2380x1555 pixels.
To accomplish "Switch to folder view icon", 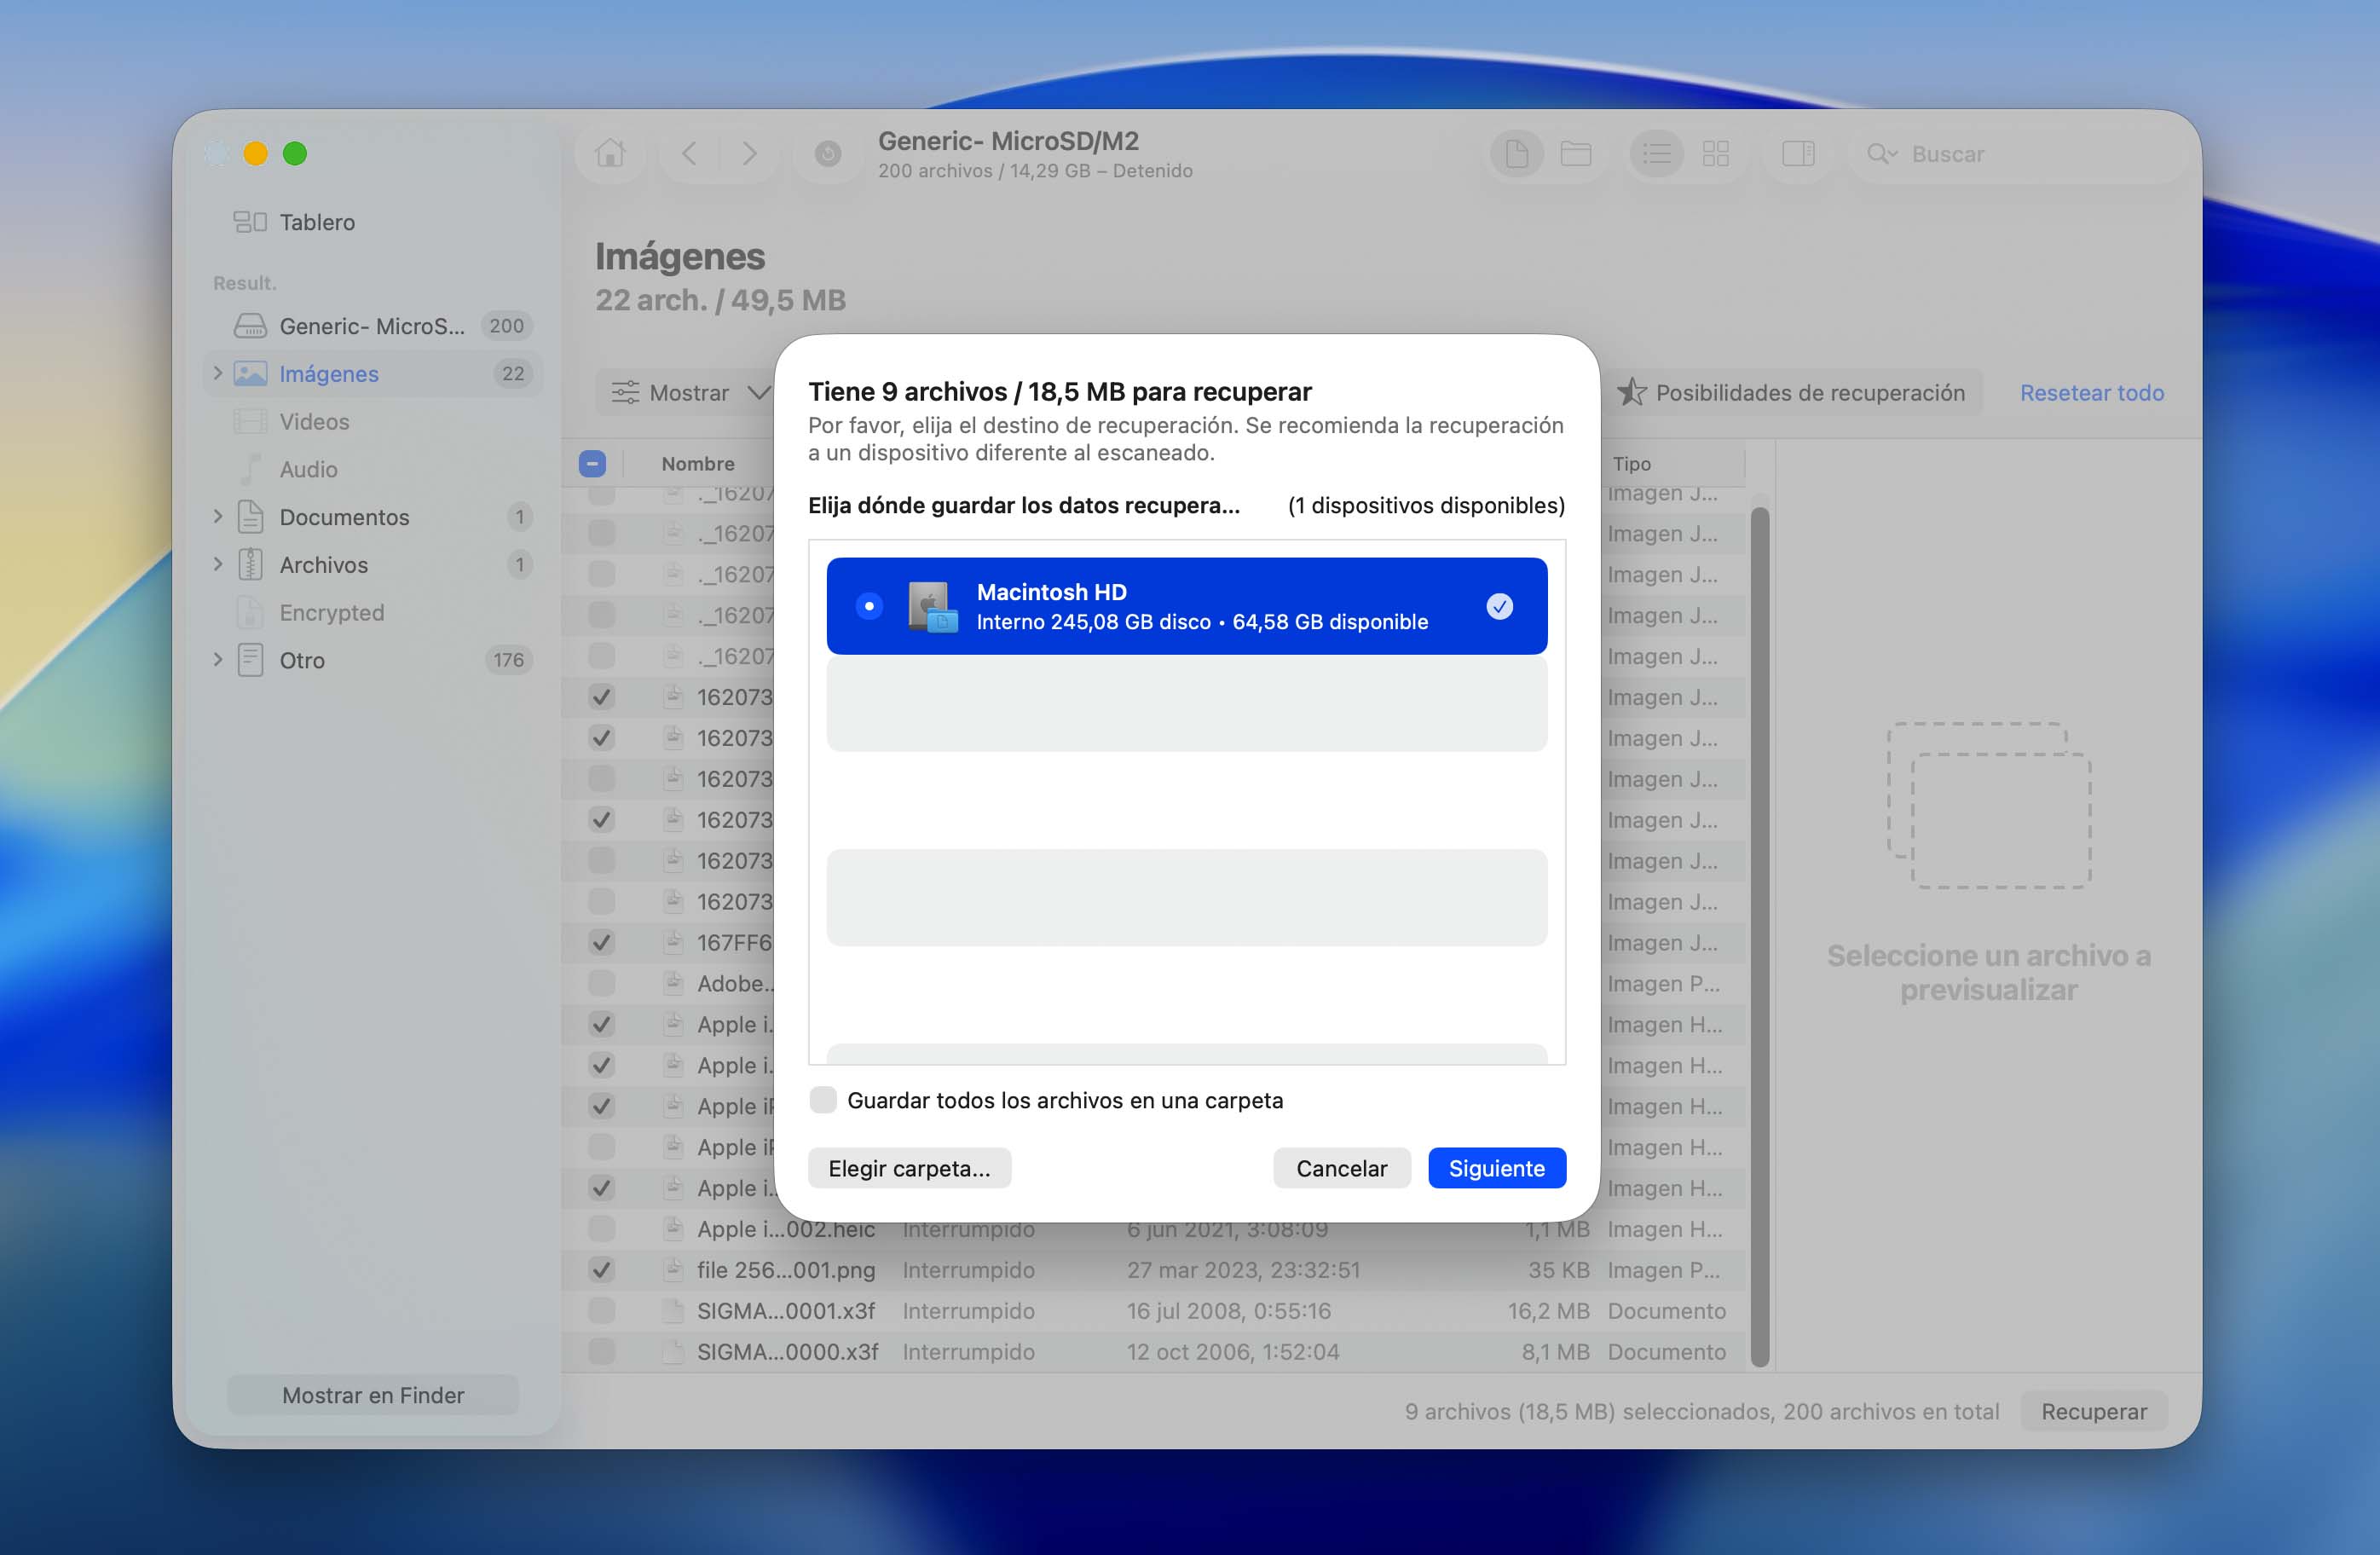I will [x=1576, y=154].
